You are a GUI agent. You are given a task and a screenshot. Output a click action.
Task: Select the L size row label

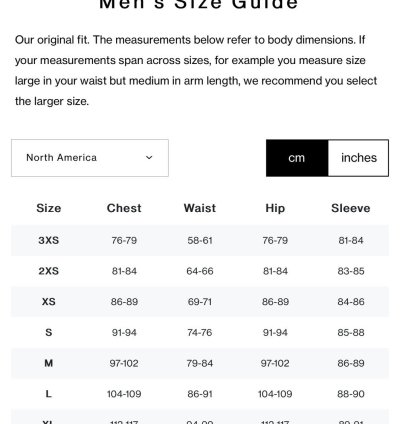coord(49,394)
